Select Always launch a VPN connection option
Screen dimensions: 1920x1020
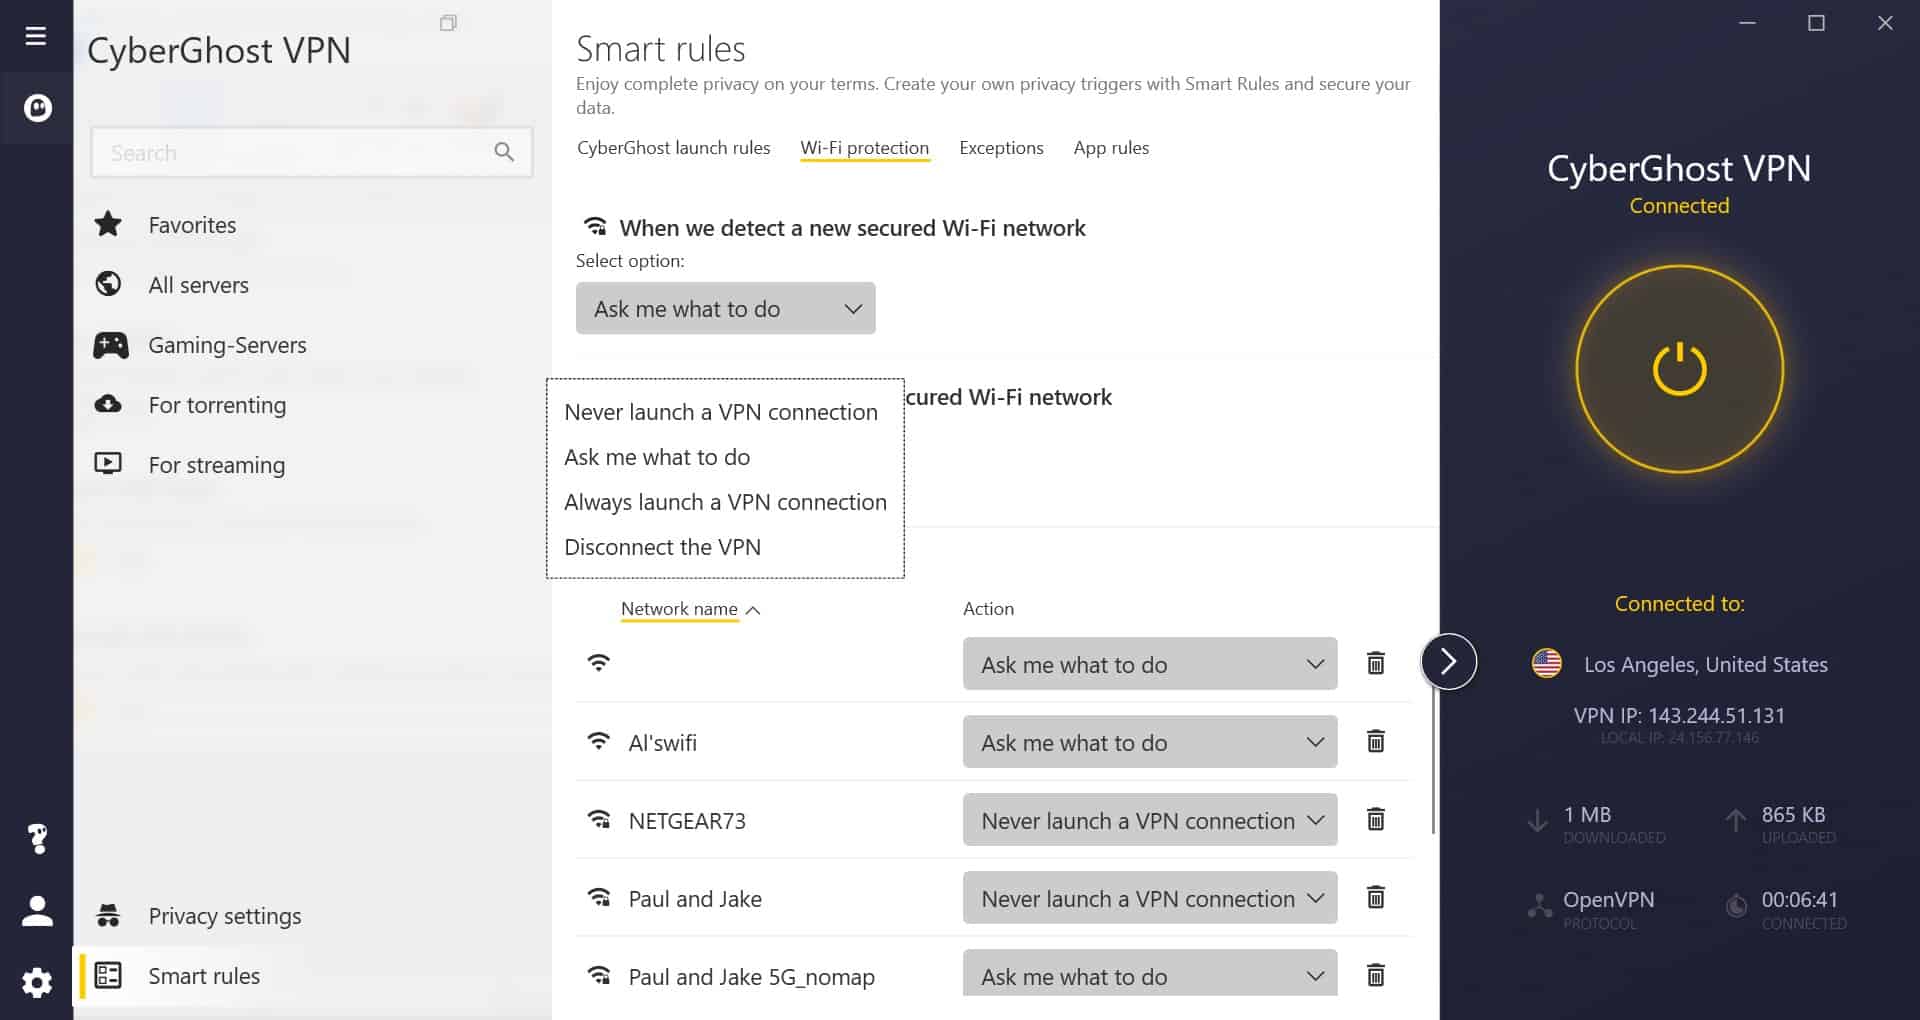tap(725, 502)
